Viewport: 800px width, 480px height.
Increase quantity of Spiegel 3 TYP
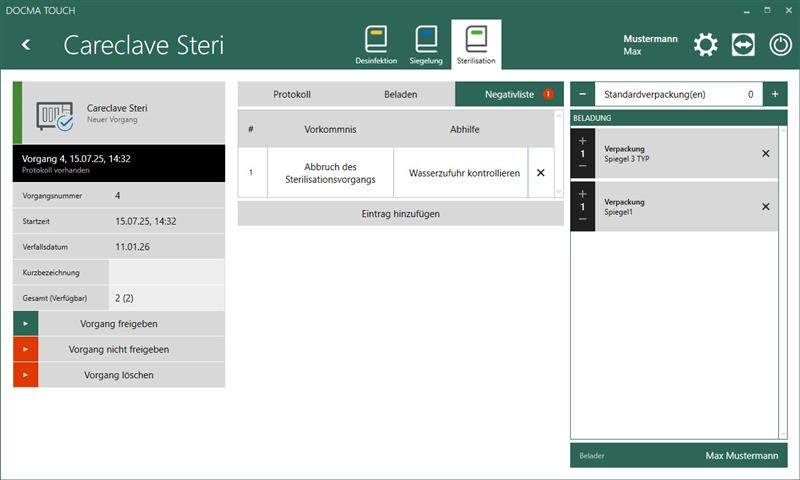pyautogui.click(x=583, y=140)
